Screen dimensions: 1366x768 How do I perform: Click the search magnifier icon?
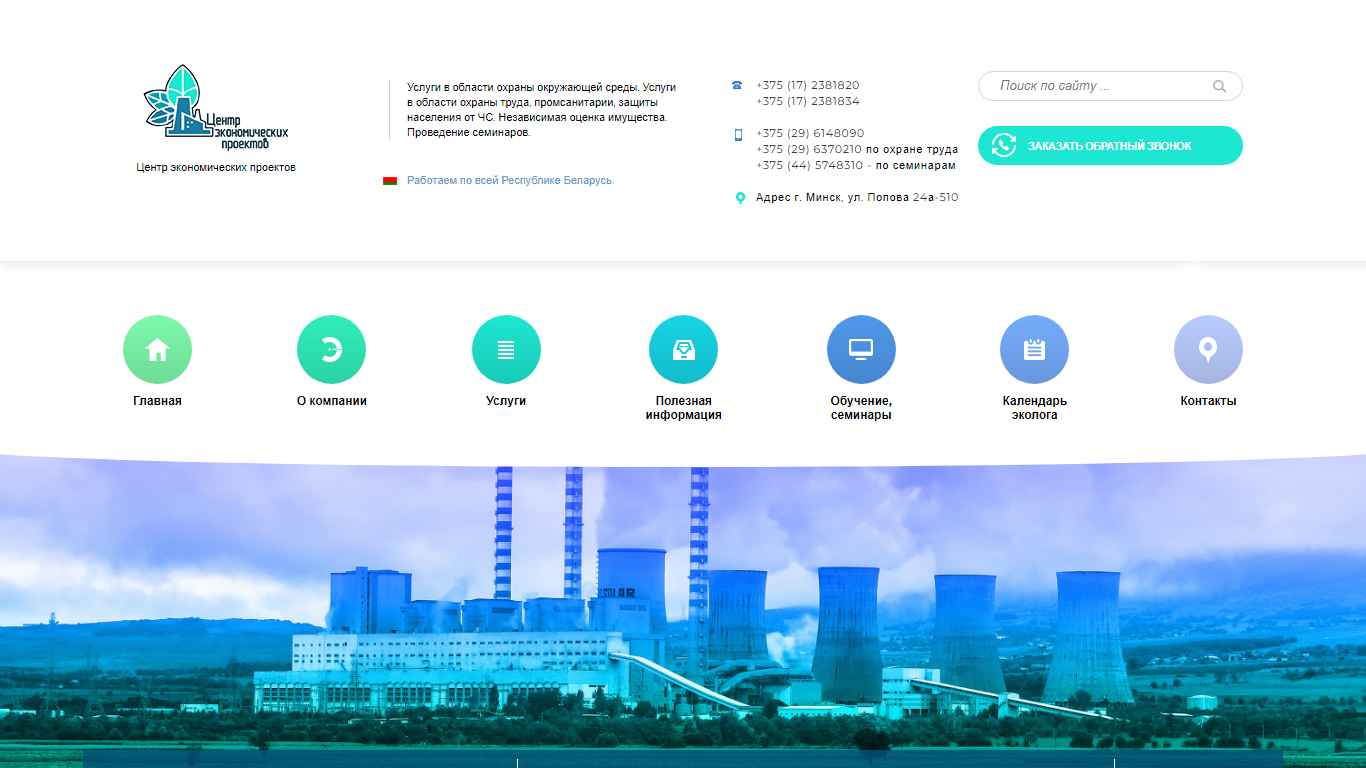[1219, 86]
